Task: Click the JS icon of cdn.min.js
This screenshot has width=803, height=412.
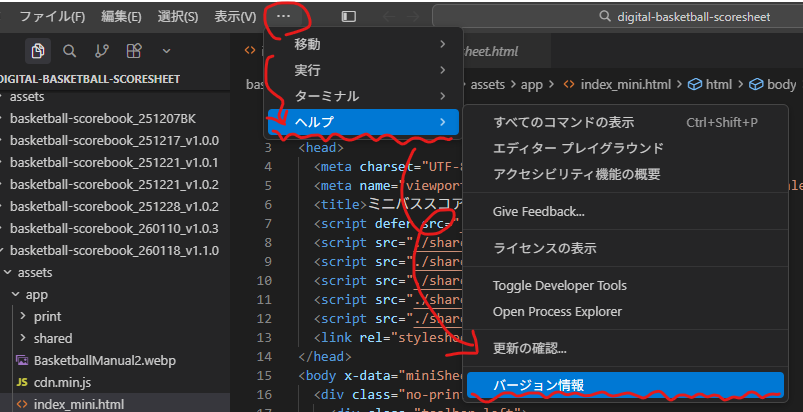Action: pos(22,383)
